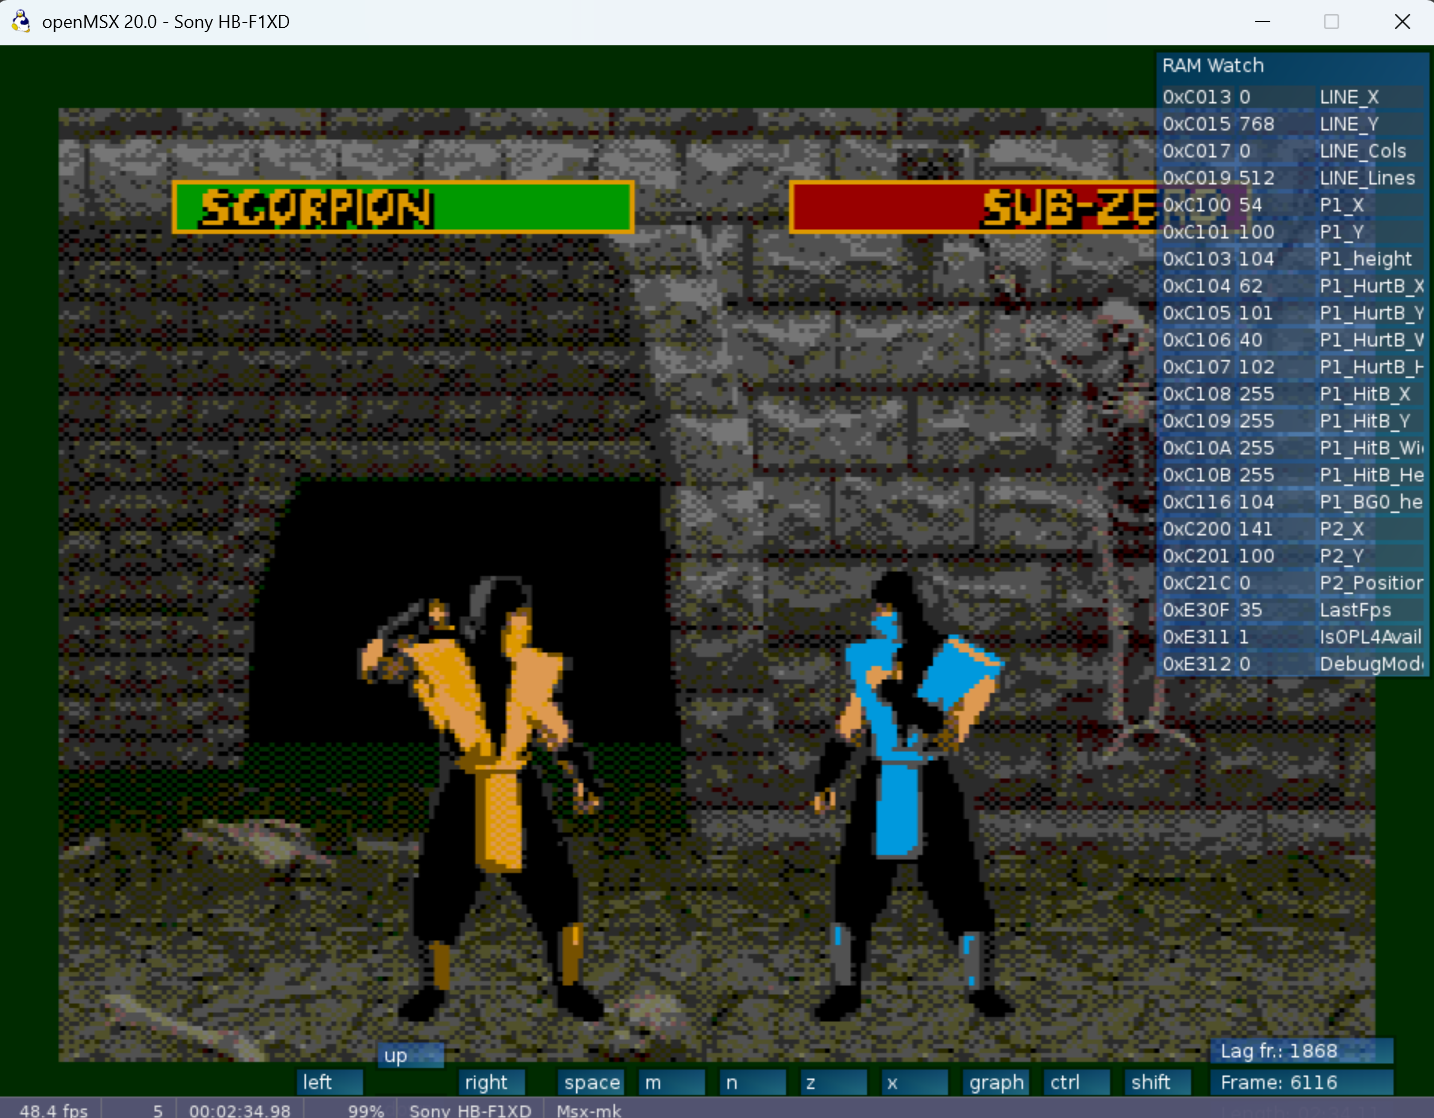
Task: Select the 0xC109 P1_HitB_Y watch row
Action: pos(1292,421)
